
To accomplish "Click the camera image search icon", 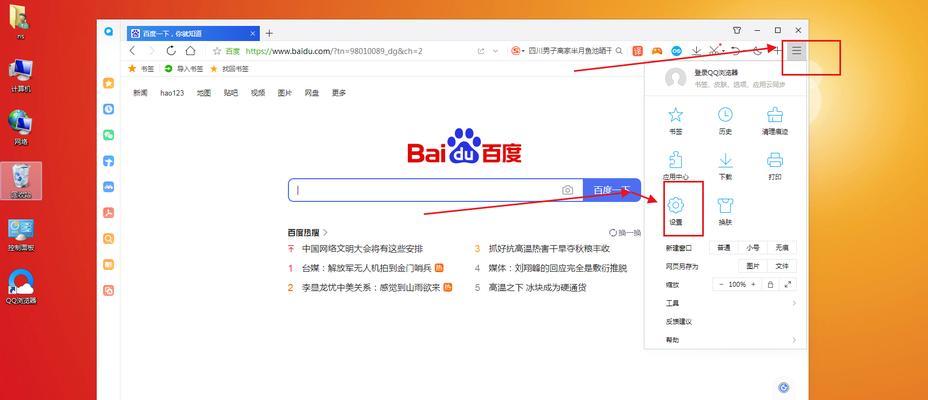I will (x=568, y=190).
